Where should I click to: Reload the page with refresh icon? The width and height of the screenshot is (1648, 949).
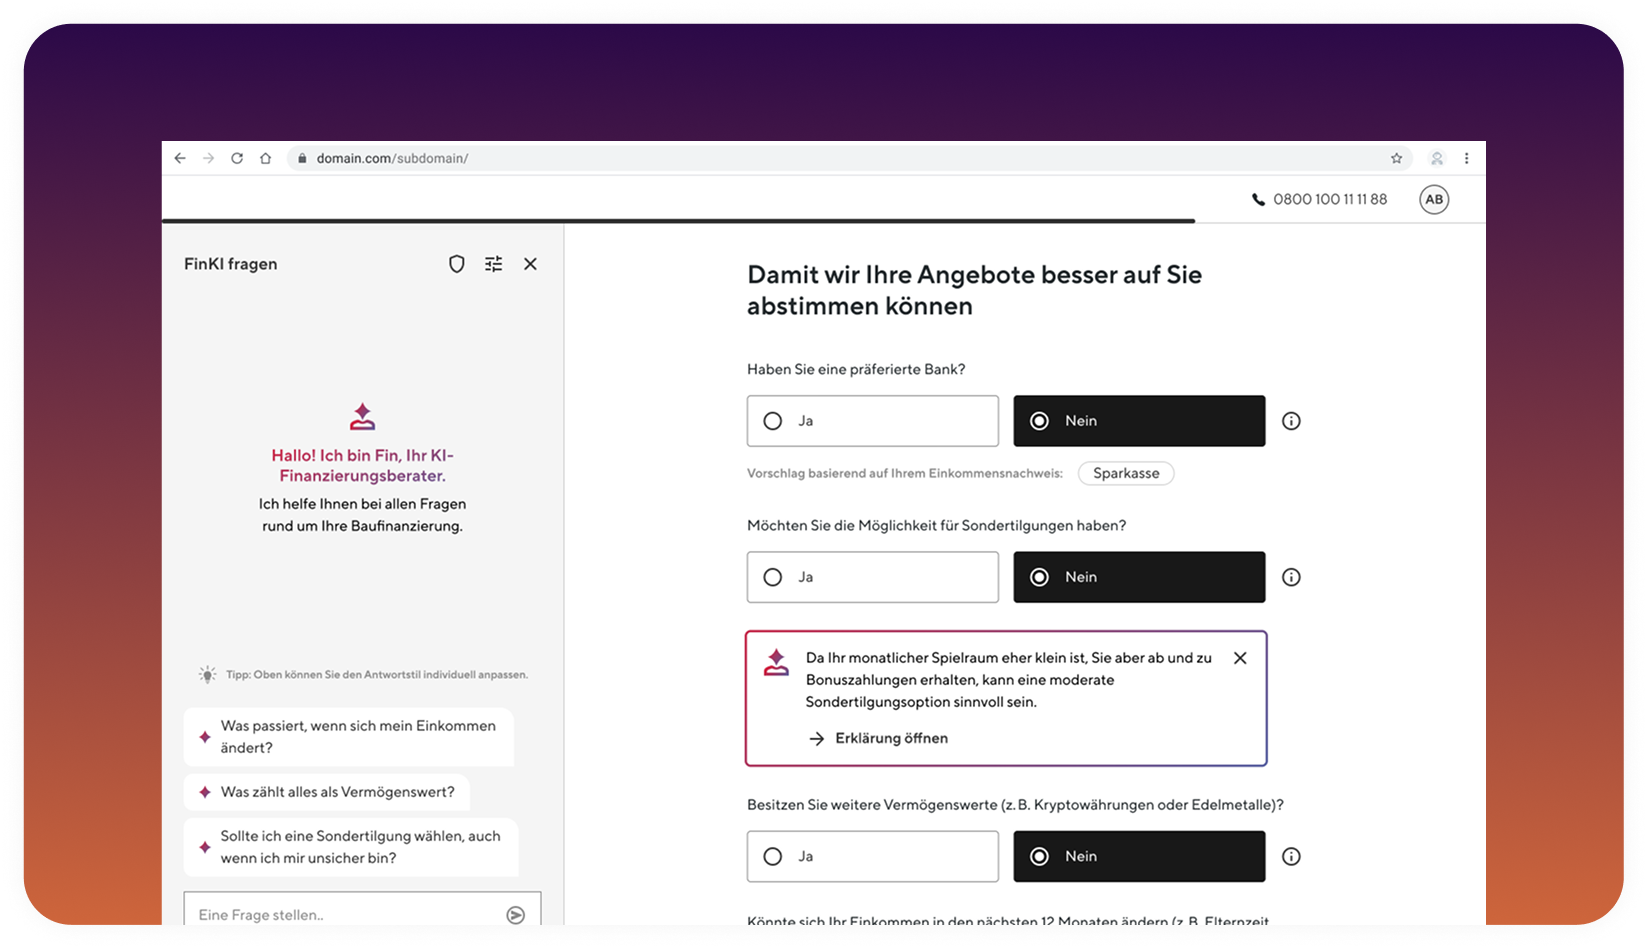[237, 158]
